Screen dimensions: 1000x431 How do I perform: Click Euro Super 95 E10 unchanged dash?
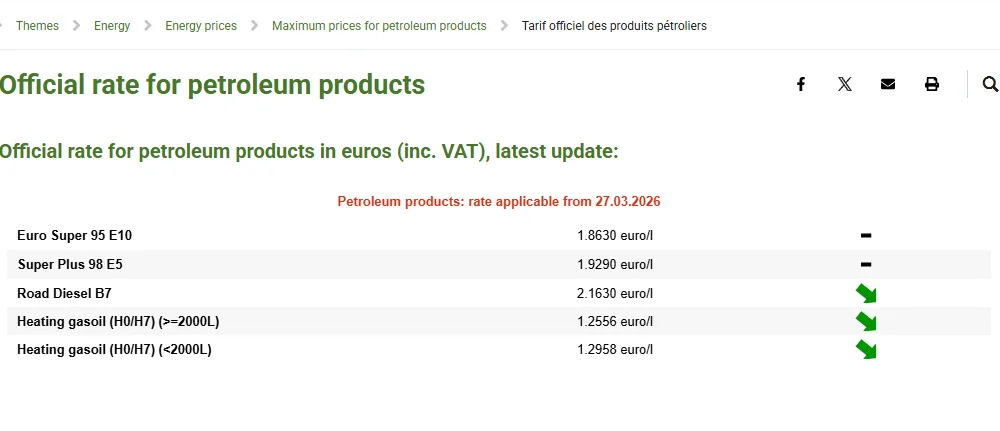click(x=866, y=236)
